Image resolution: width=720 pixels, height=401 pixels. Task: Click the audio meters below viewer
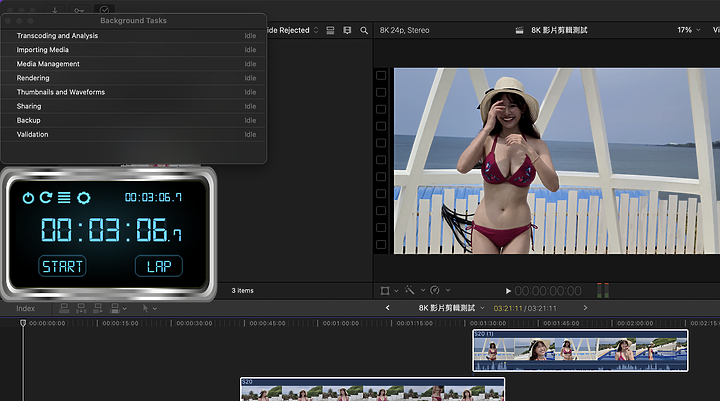point(602,290)
